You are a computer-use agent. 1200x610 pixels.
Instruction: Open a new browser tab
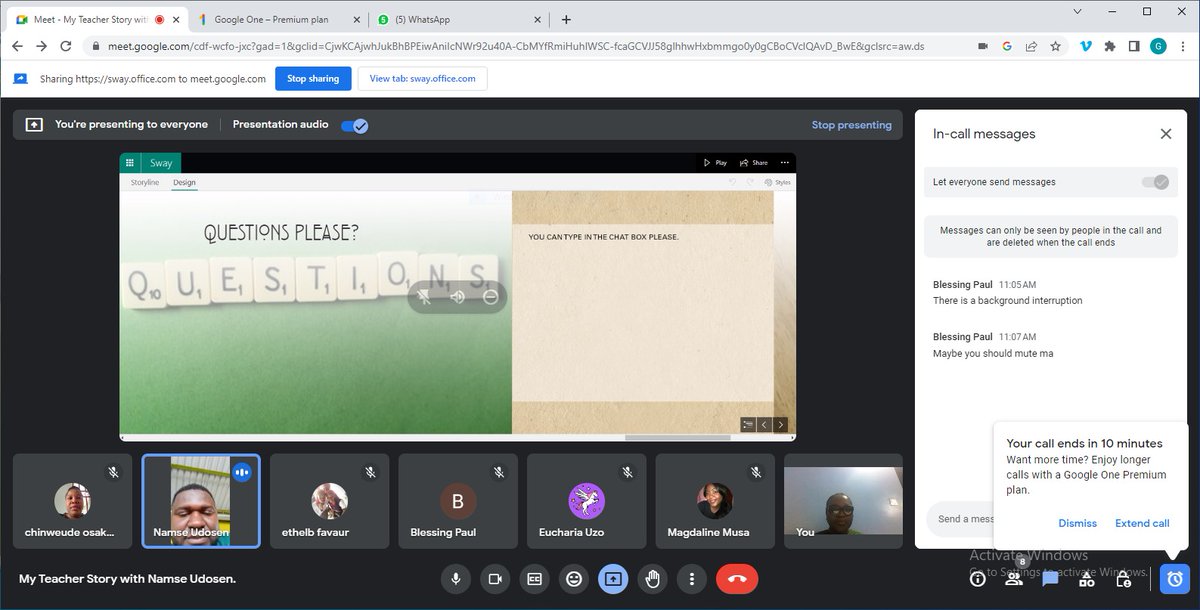[566, 19]
